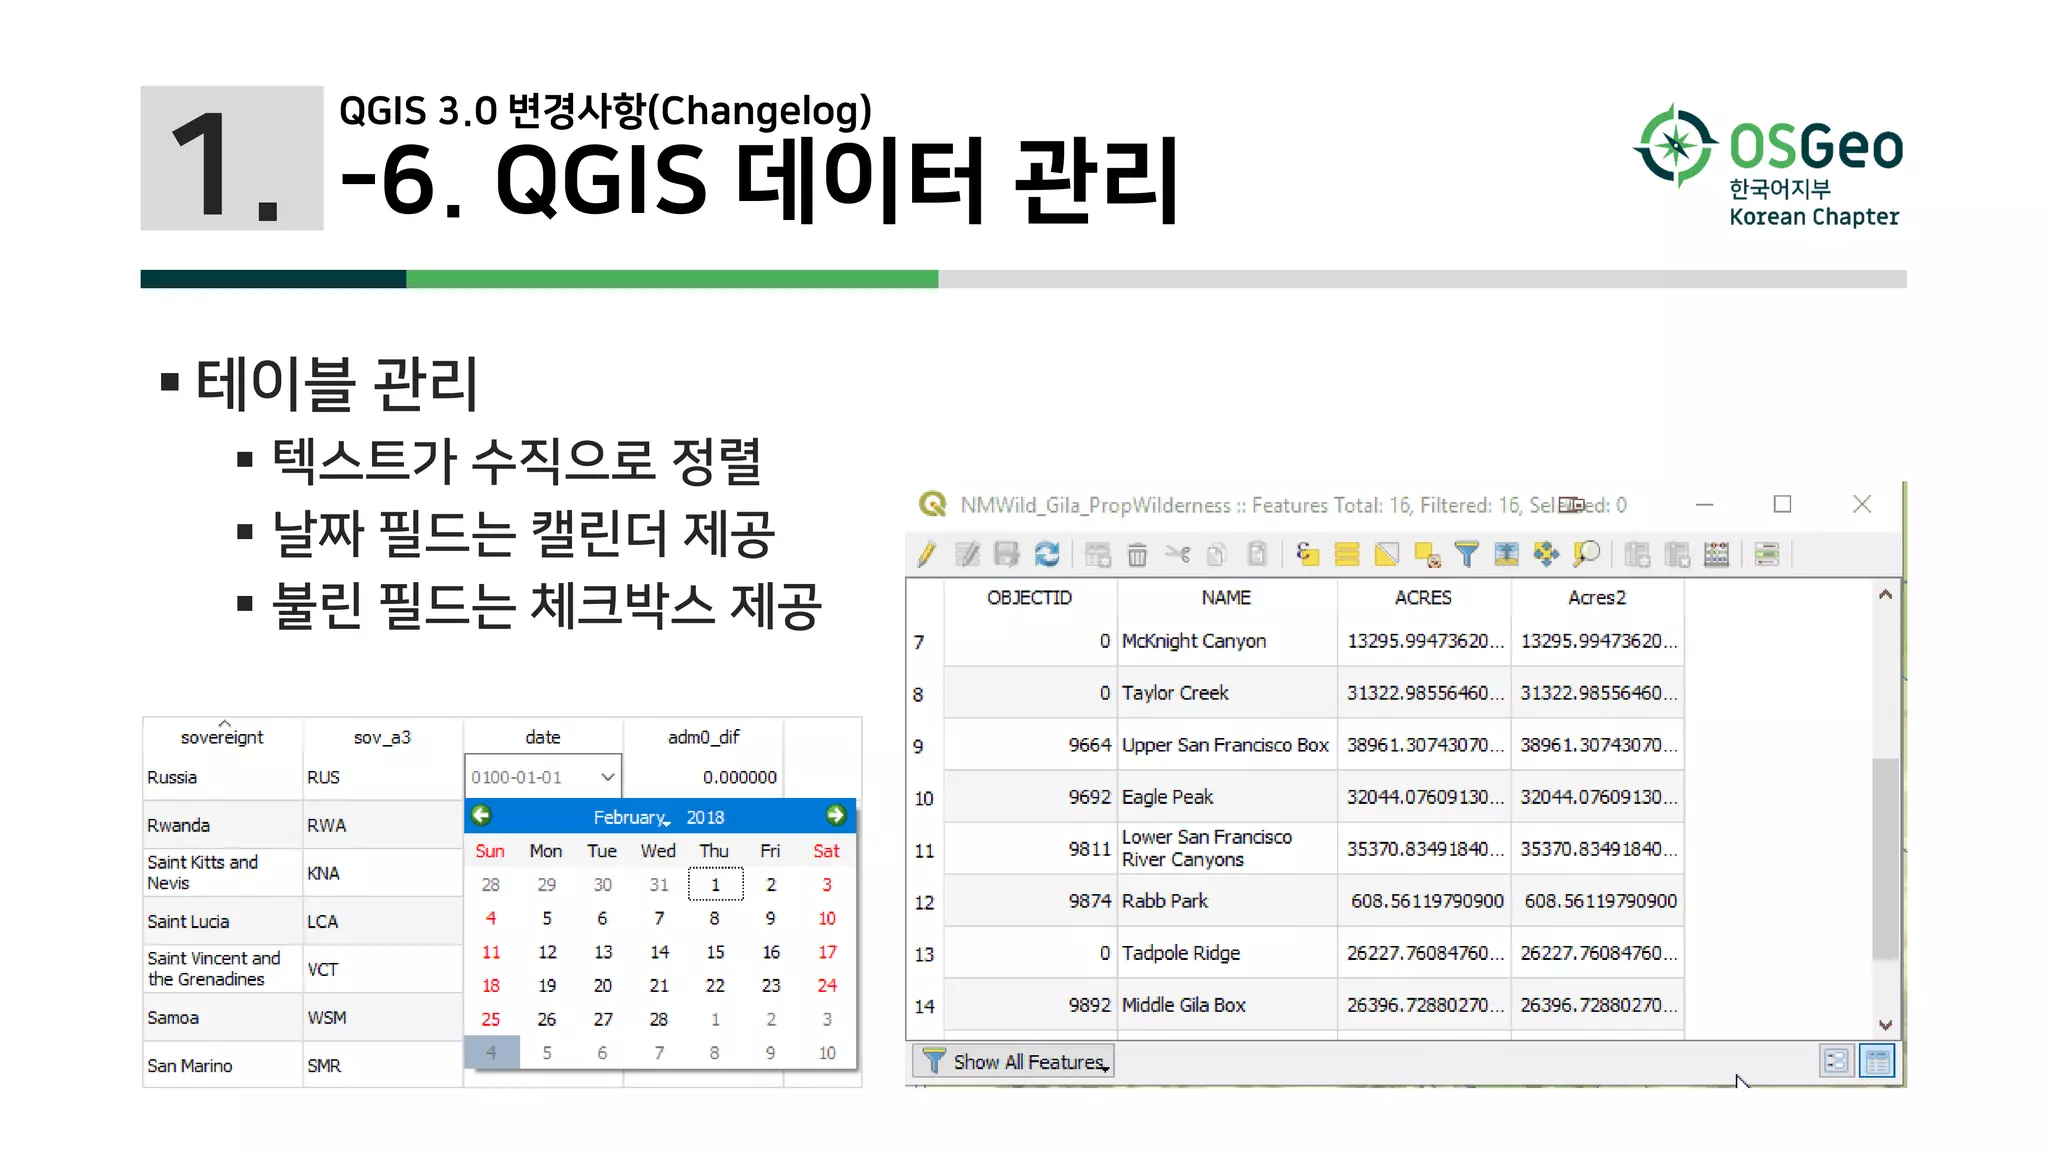The height and width of the screenshot is (1152, 2048).
Task: Click the 2018 year in calendar header
Action: 705,817
